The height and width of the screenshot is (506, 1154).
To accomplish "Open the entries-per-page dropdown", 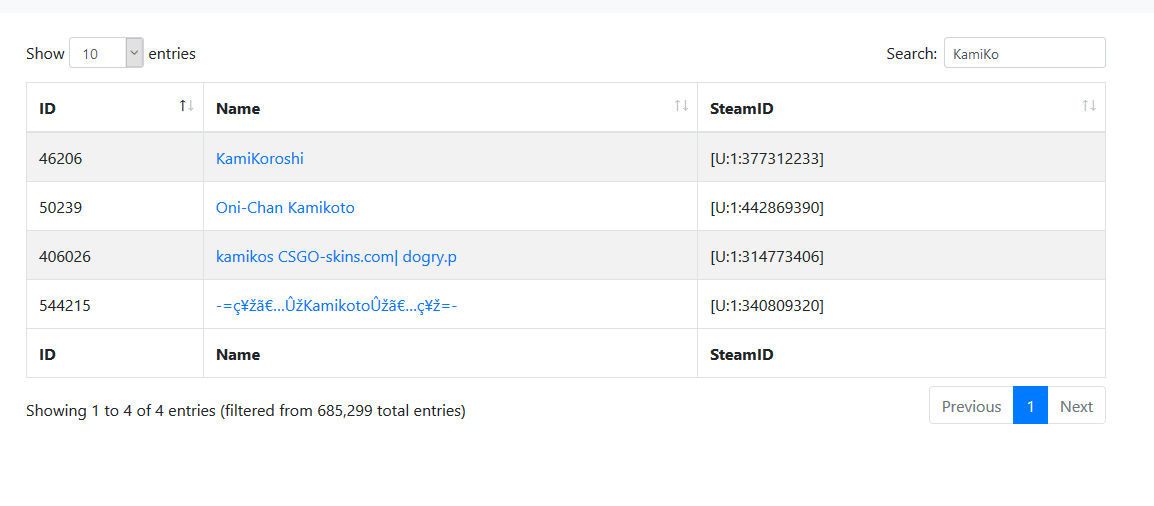I will click(107, 53).
